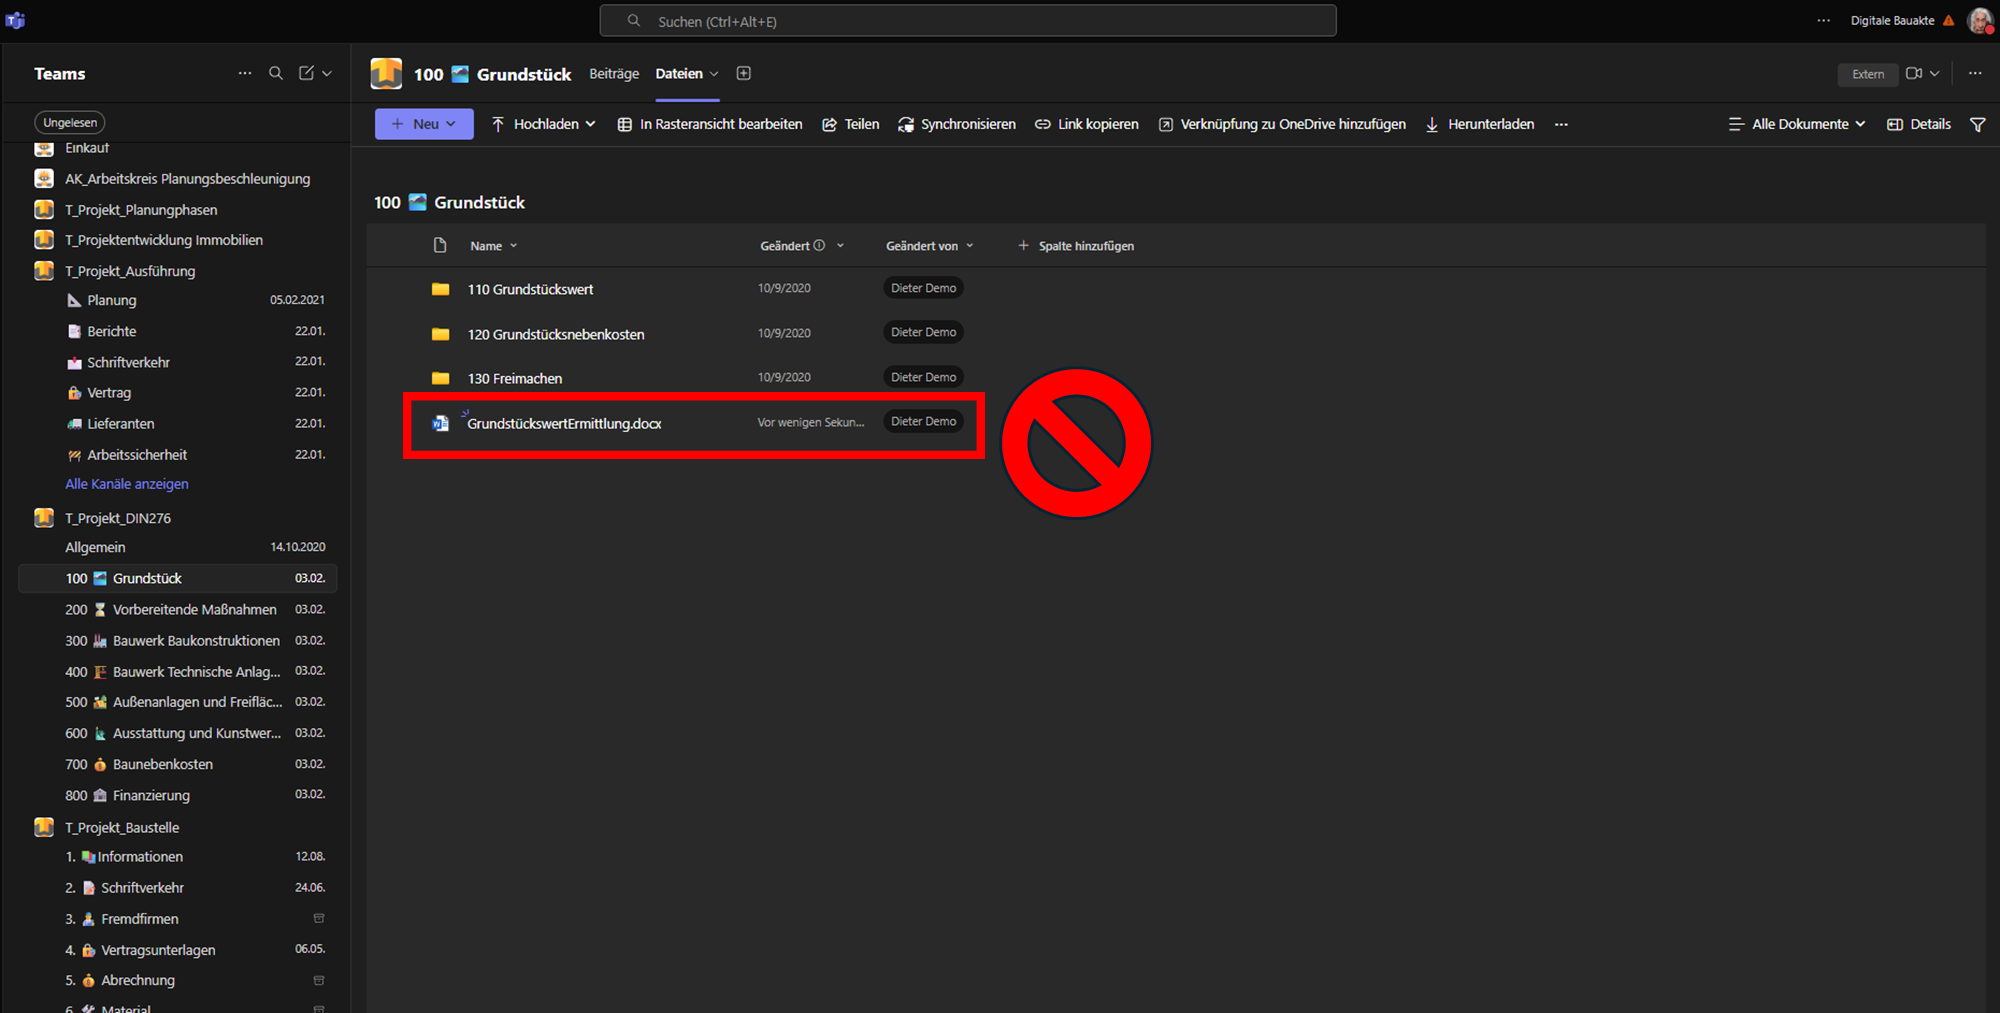Screen dimensions: 2000x1013
Task: Switch to the Beiträge tab
Action: (x=614, y=74)
